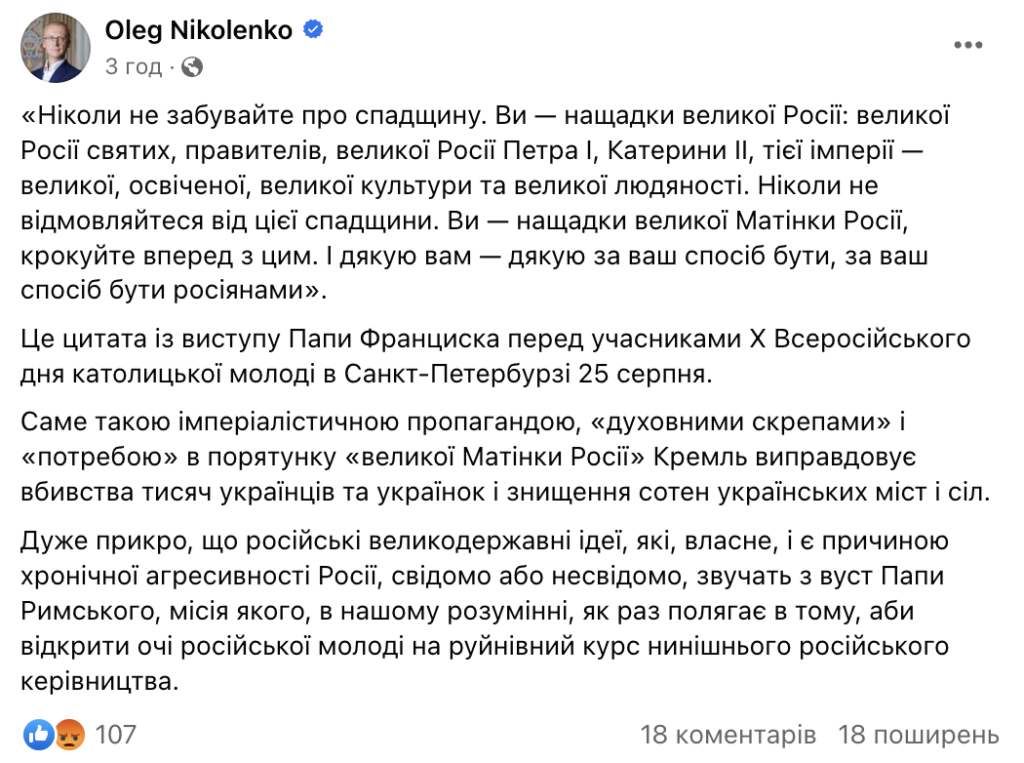The image size is (1024, 763).
Task: Click the blue Like reaction icon
Action: 39,735
